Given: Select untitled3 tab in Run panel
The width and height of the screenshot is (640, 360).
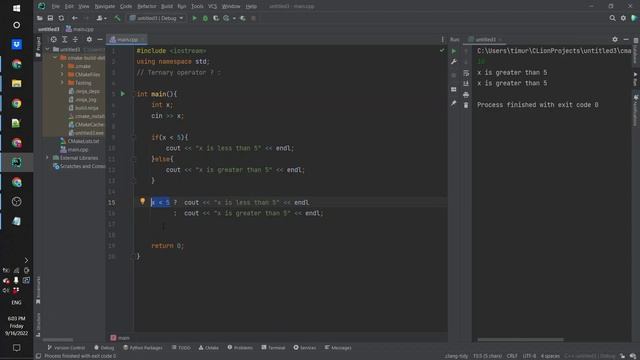Looking at the screenshot, I should coord(485,40).
